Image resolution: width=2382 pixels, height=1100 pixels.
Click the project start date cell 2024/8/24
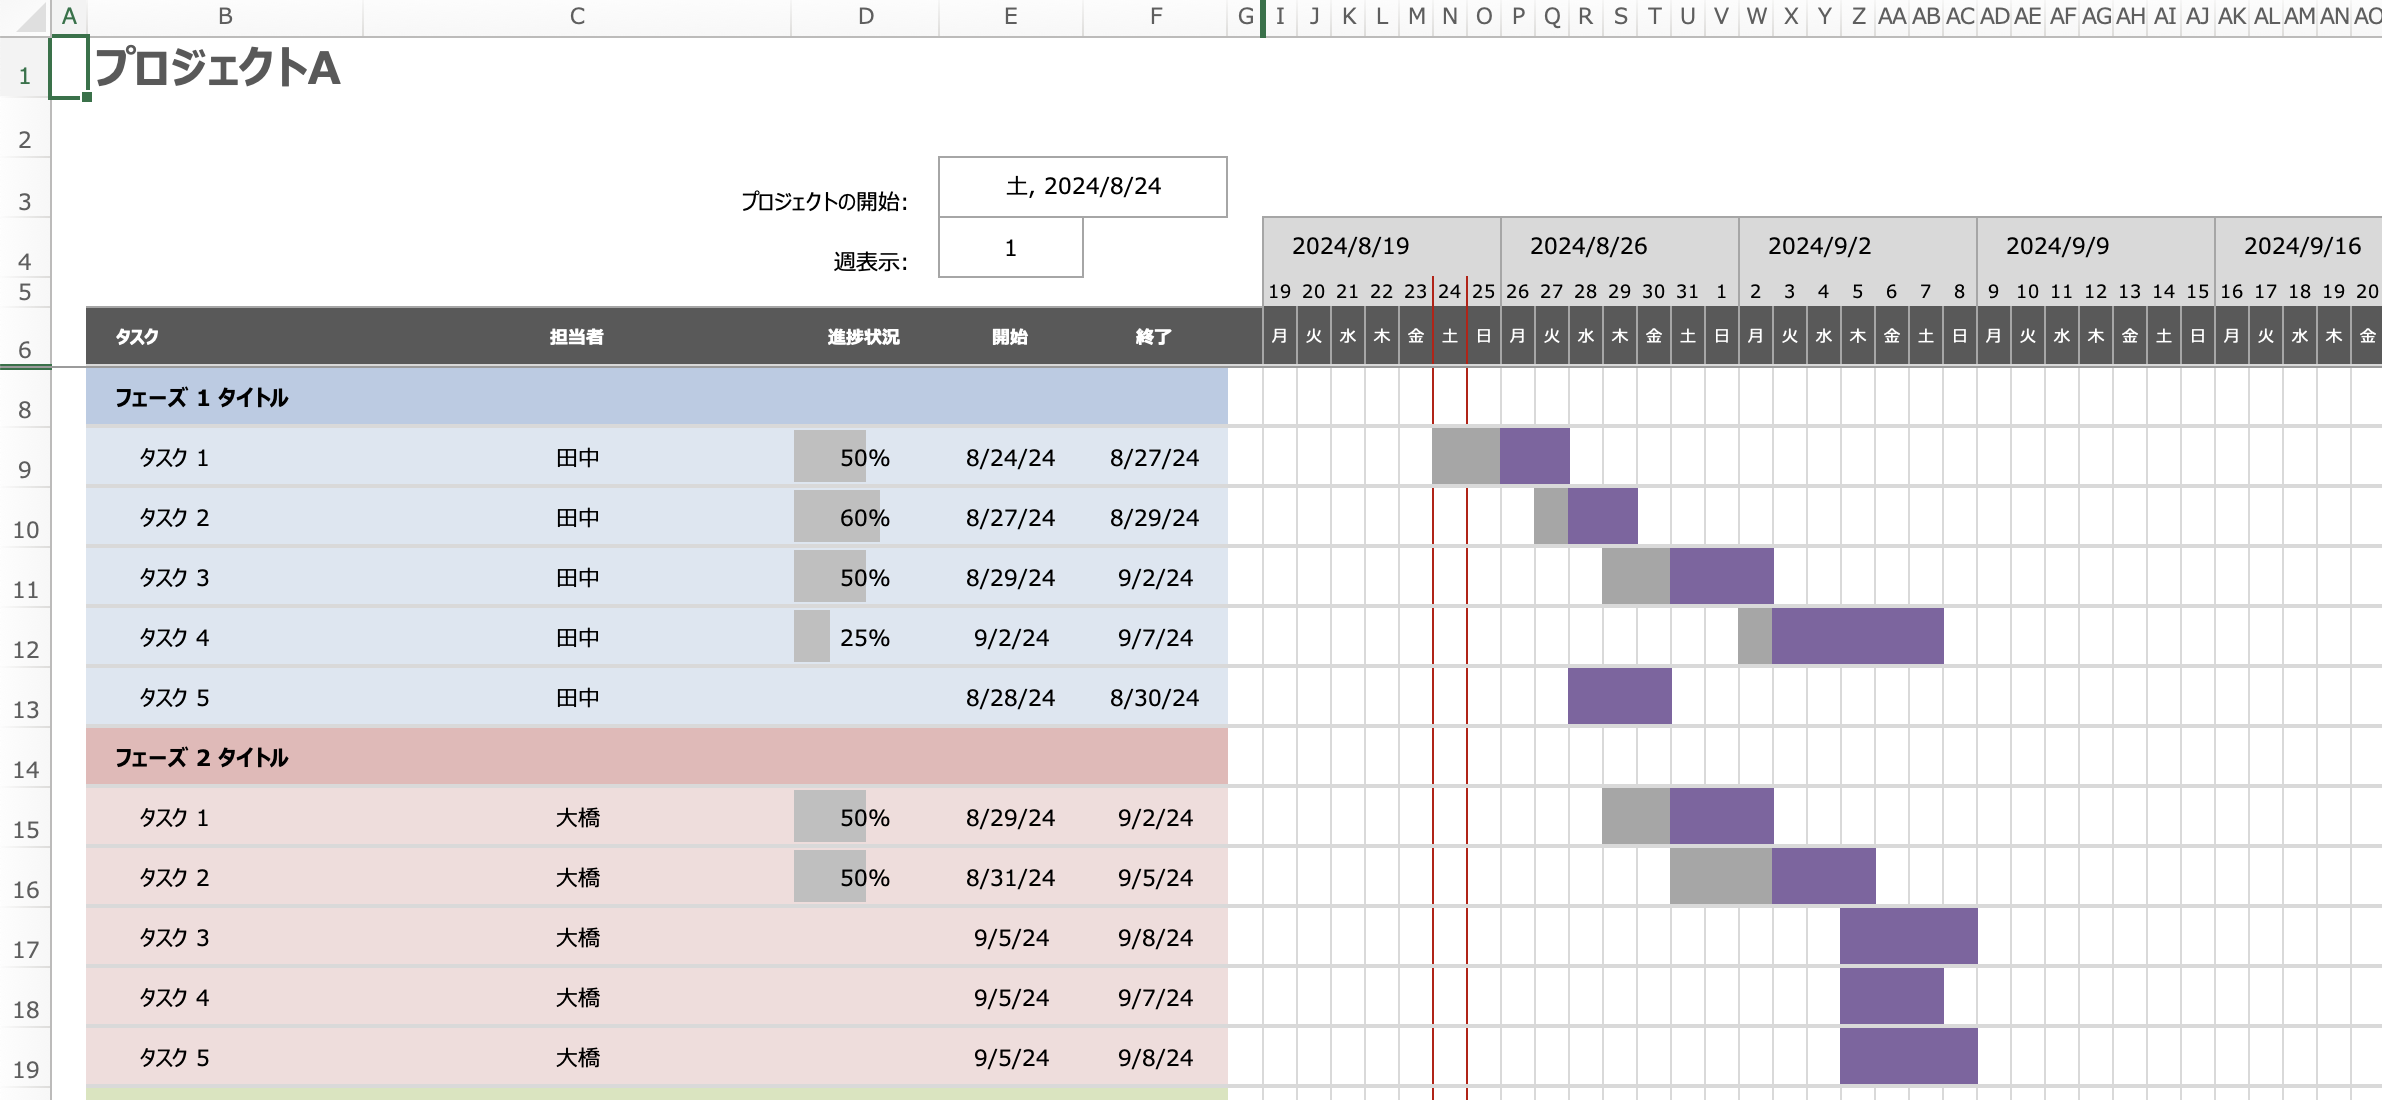click(1082, 187)
